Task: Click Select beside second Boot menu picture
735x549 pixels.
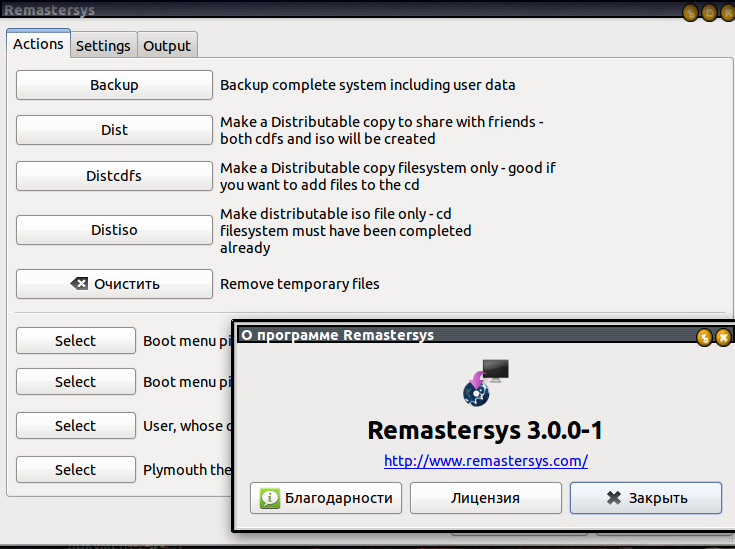Action: click(x=76, y=382)
